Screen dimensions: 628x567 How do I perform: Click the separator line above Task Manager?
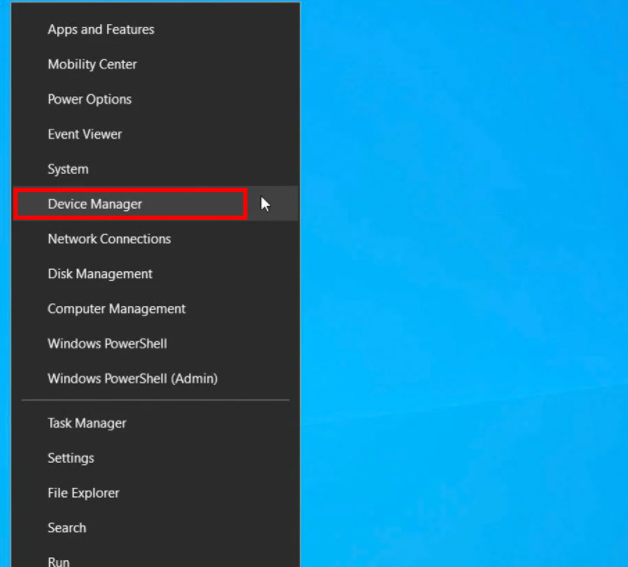point(155,401)
